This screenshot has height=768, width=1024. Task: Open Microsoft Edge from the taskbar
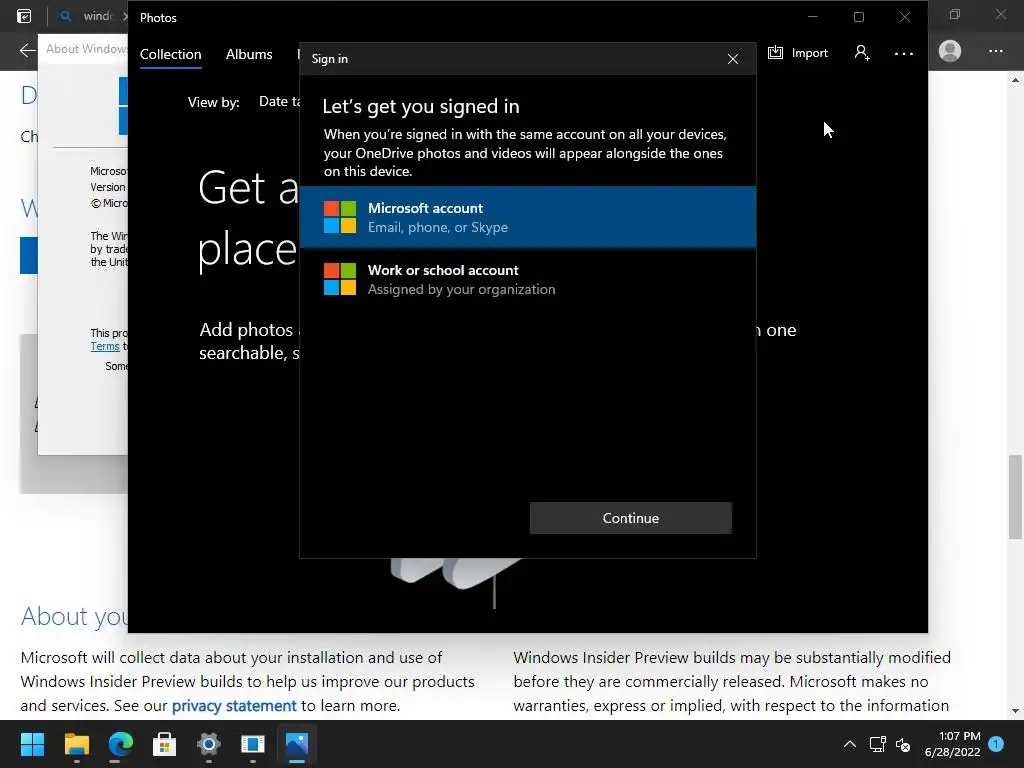click(120, 744)
